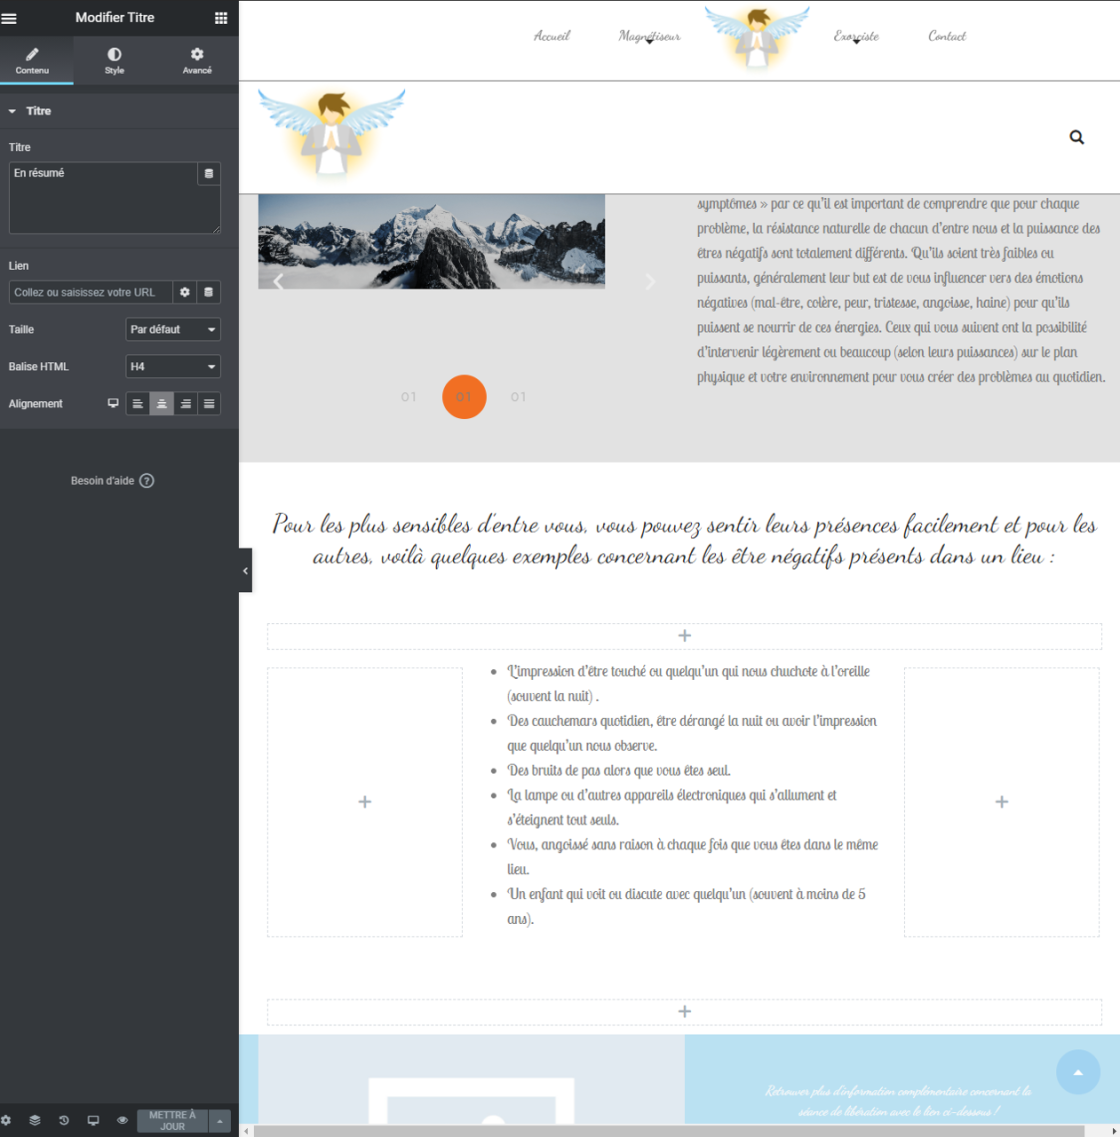The image size is (1120, 1137).
Task: Preview changes with eye icon
Action: [x=123, y=1120]
